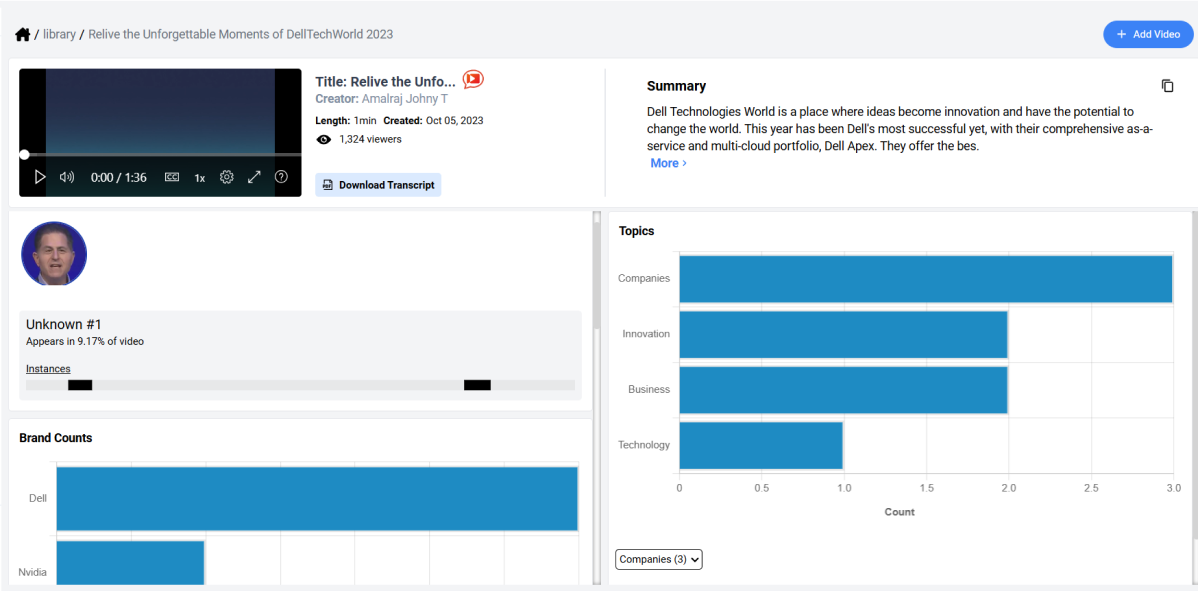Image resolution: width=1198 pixels, height=591 pixels.
Task: Click the Technology topic bar
Action: (761, 445)
